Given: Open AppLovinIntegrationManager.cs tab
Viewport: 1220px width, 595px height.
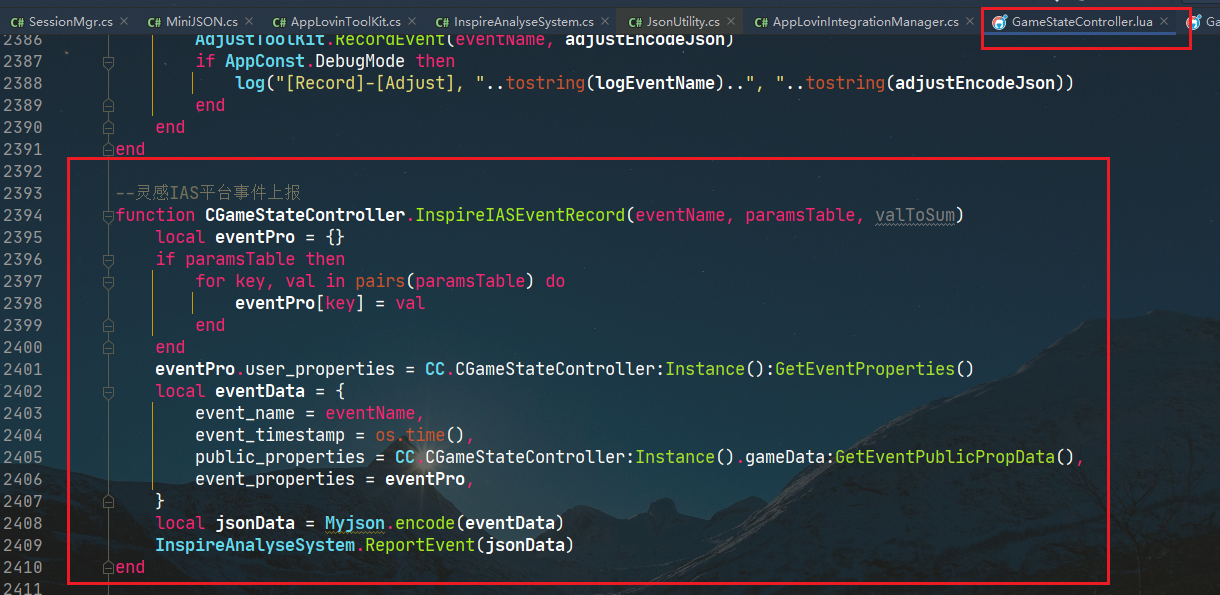Looking at the screenshot, I should tap(865, 21).
